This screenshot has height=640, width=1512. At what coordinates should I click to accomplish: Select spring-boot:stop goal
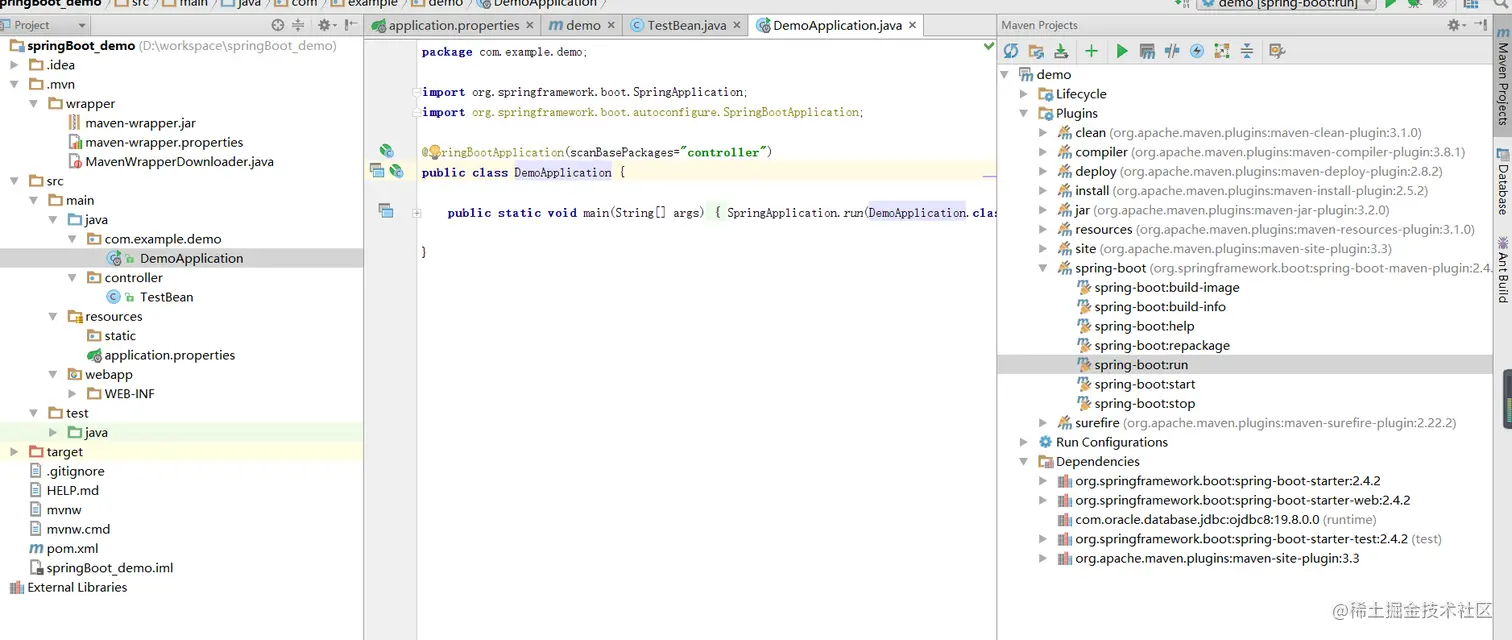1145,404
